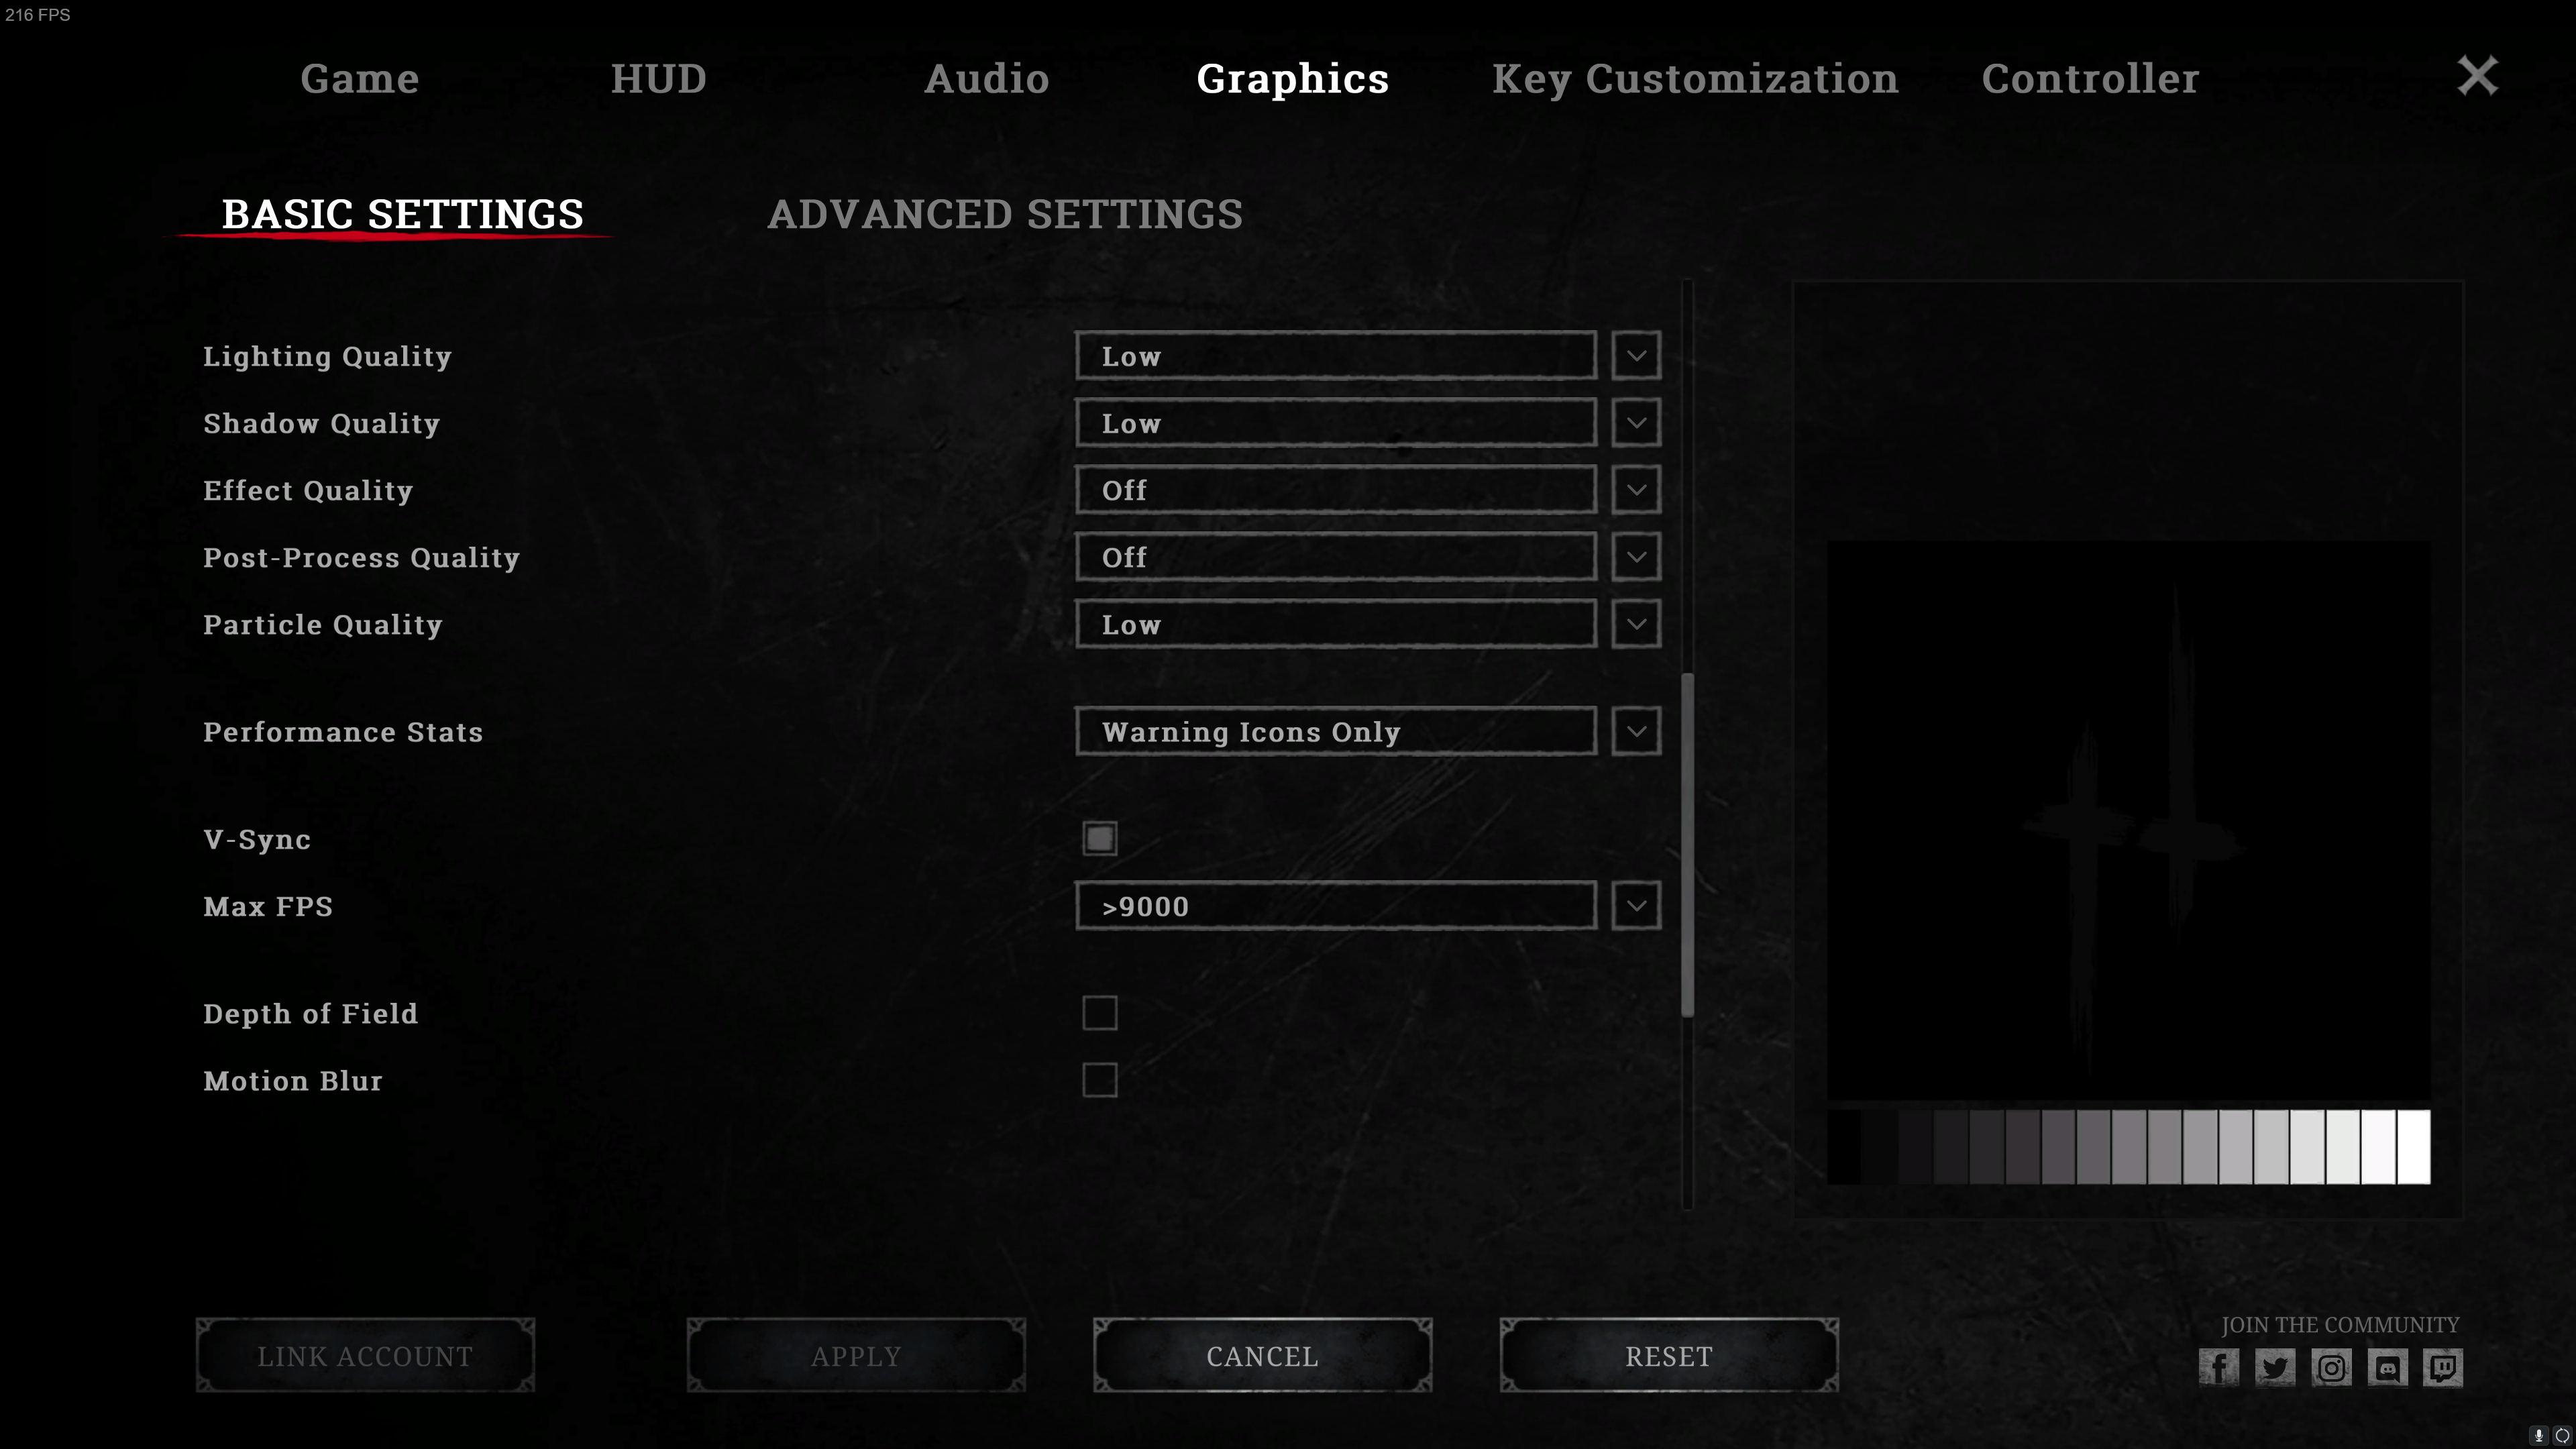
Task: Open the Twitch community icon
Action: 2443,1367
